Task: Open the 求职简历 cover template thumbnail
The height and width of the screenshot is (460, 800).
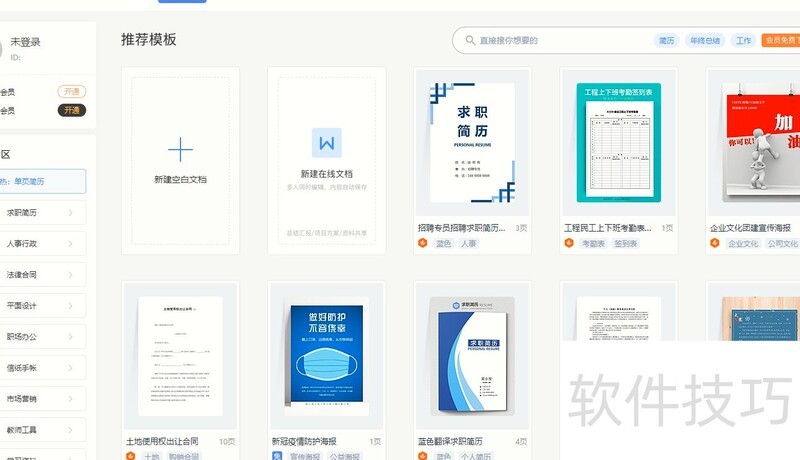Action: click(x=472, y=143)
